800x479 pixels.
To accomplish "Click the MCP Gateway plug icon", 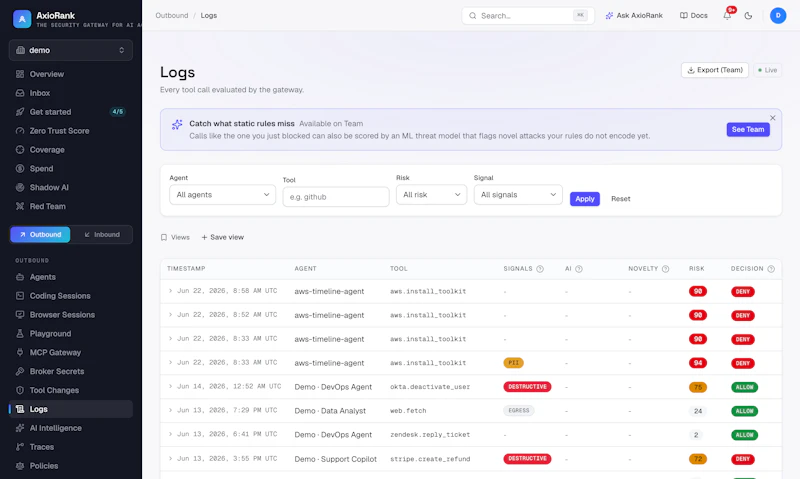I will click(x=20, y=352).
